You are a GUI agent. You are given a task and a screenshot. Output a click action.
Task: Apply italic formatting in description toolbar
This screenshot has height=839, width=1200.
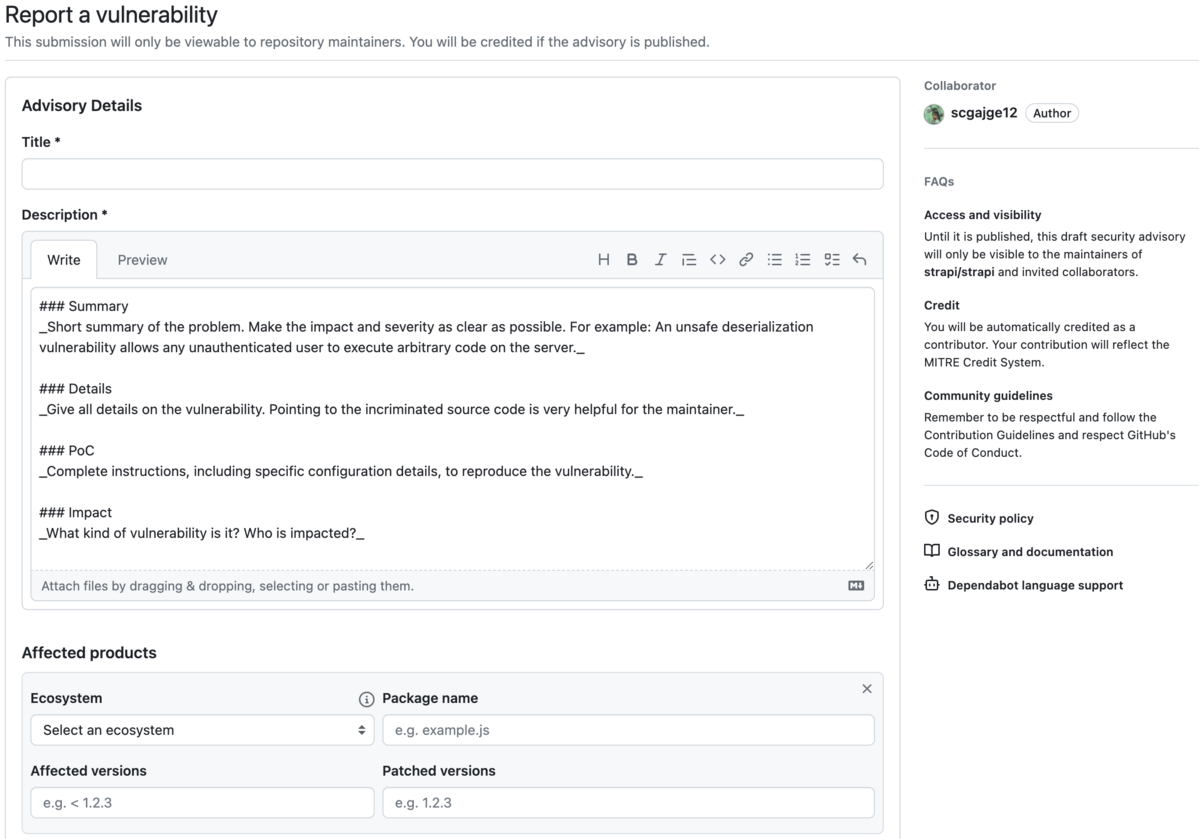tap(660, 260)
